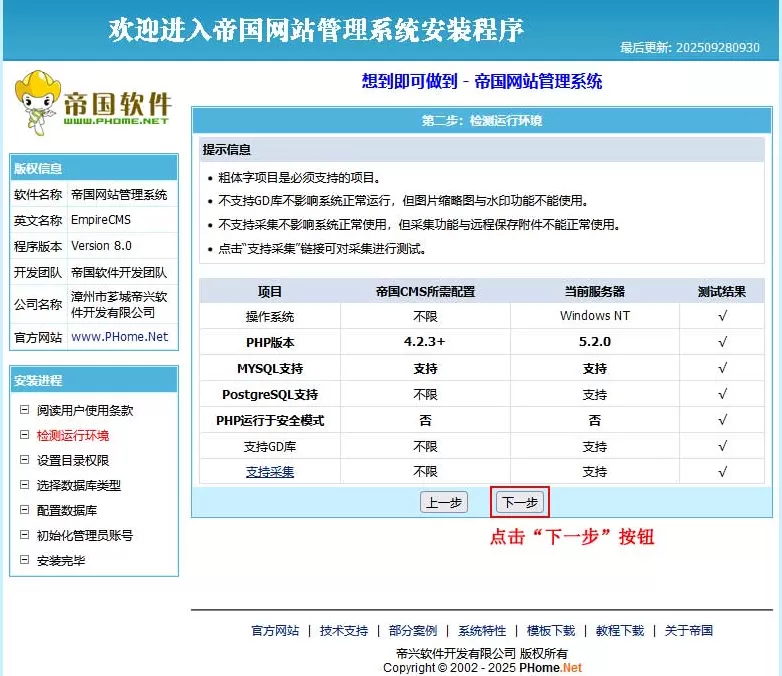Click the 想到即可做到 - 帝国网站管理系统 slogan
Viewport: 782px width, 676px height.
coord(482,81)
